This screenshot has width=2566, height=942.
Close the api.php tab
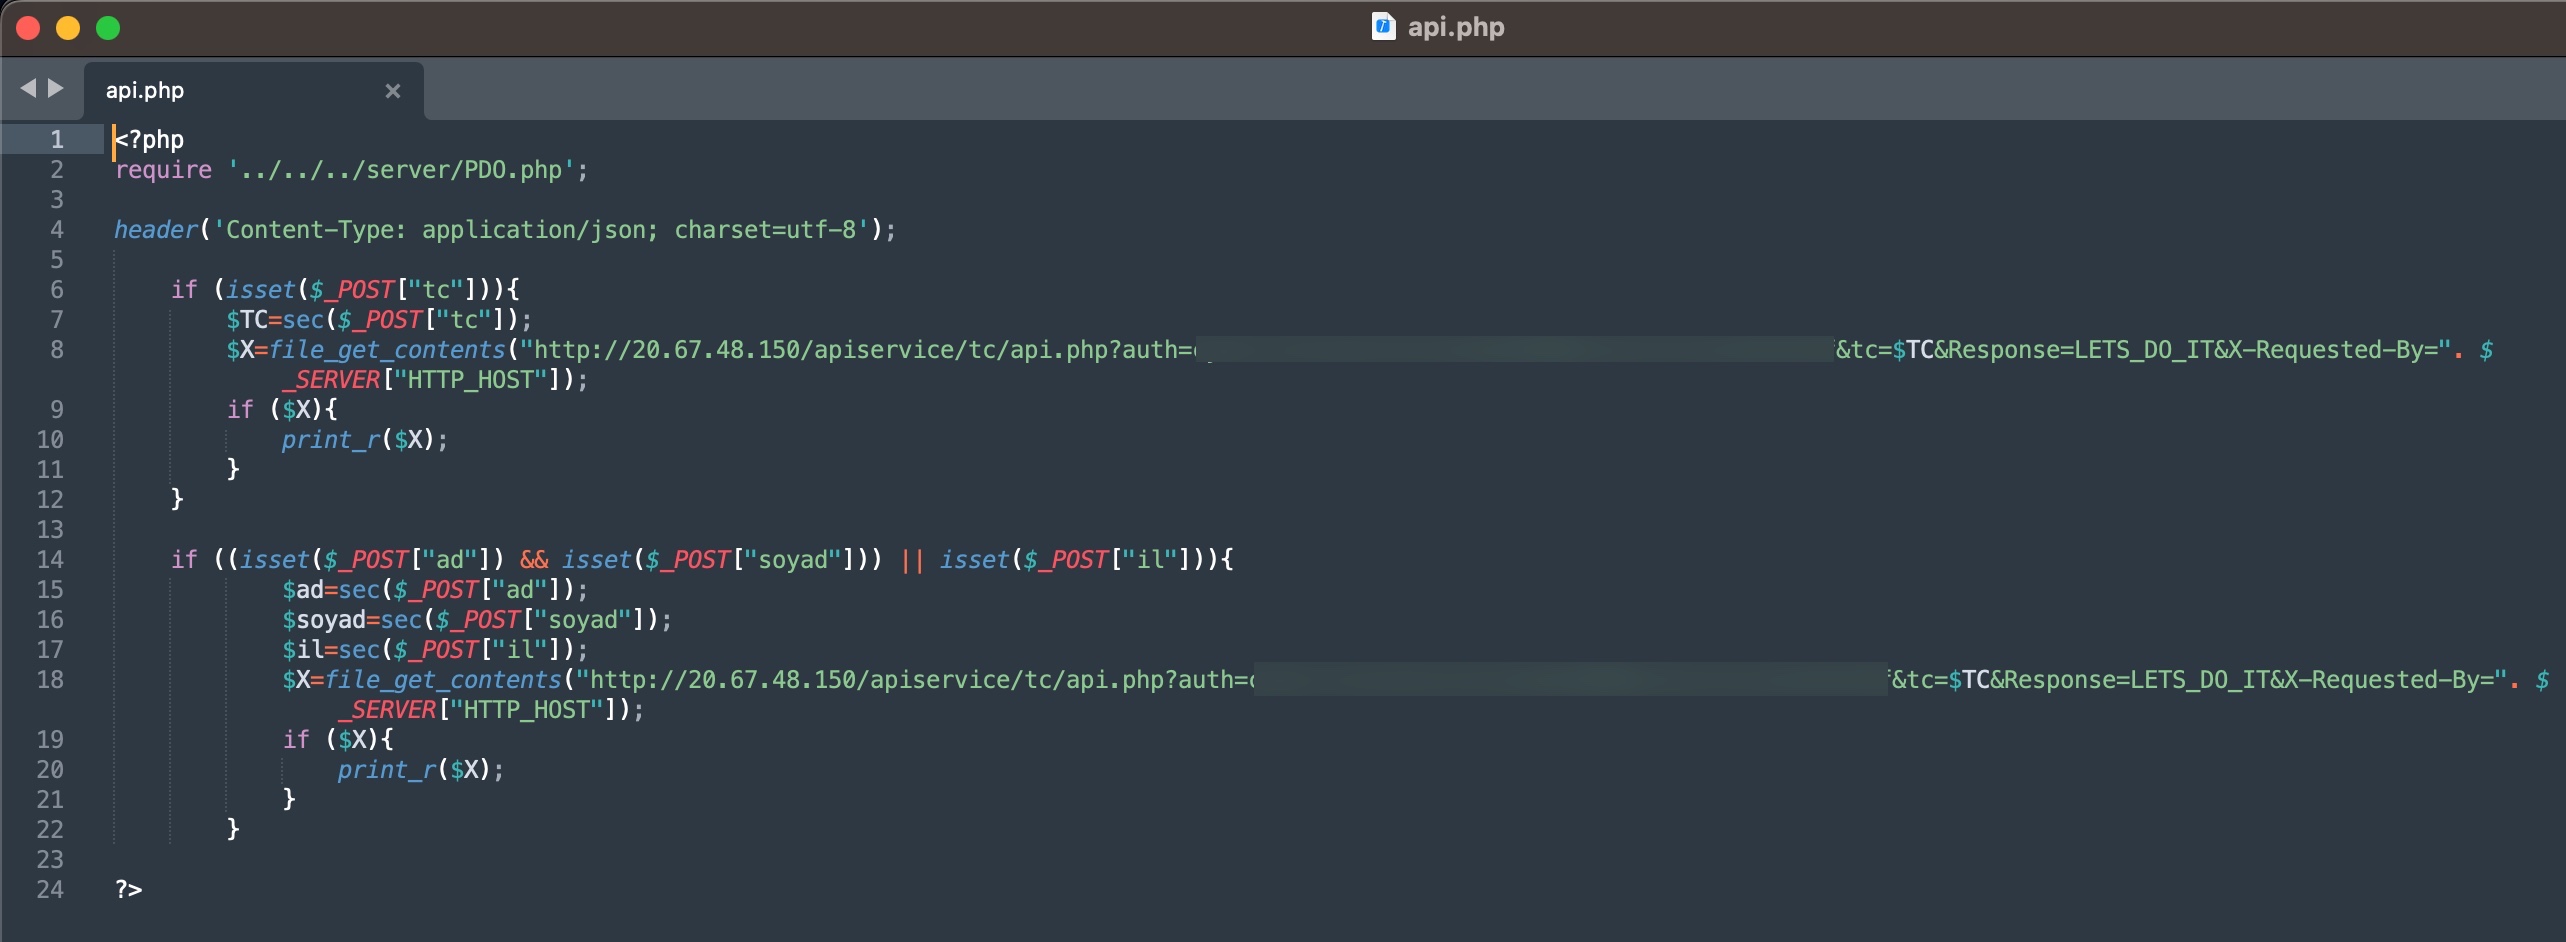393,91
